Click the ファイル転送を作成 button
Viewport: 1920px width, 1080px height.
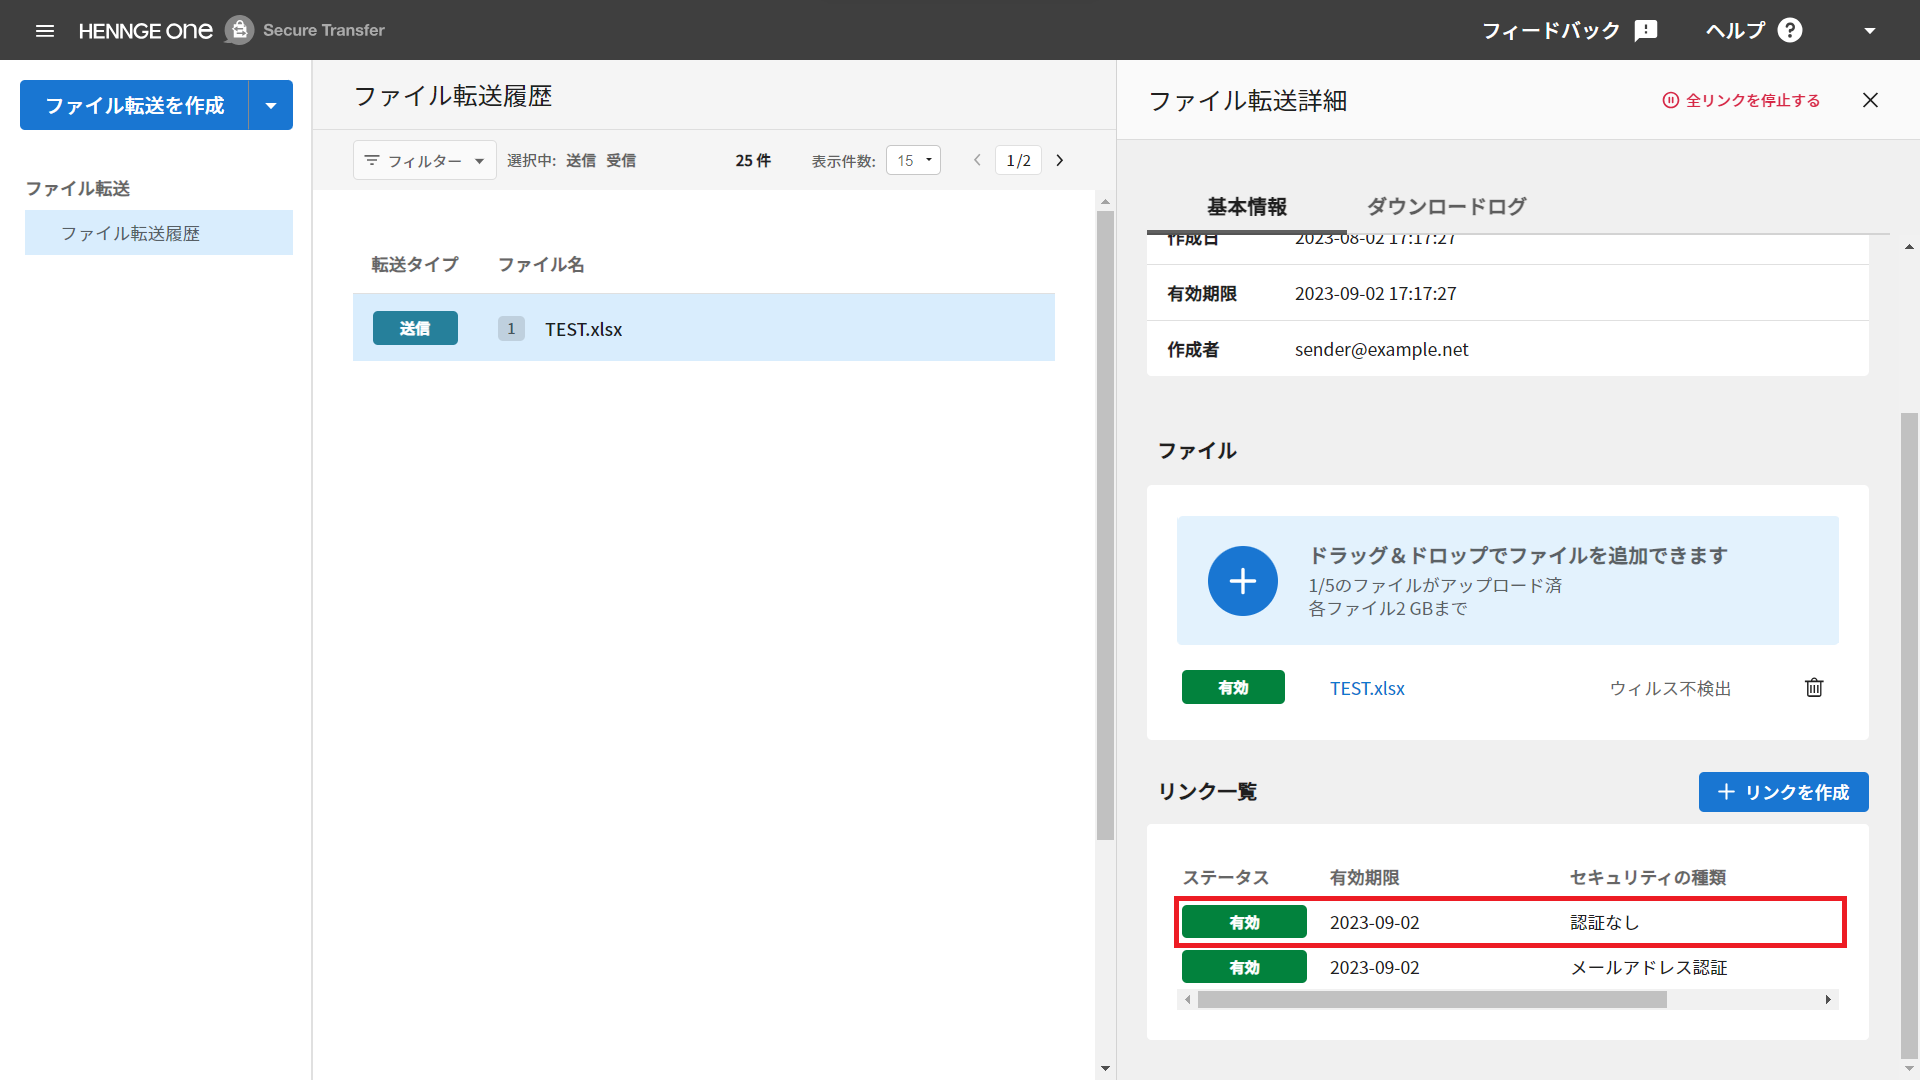(x=134, y=105)
